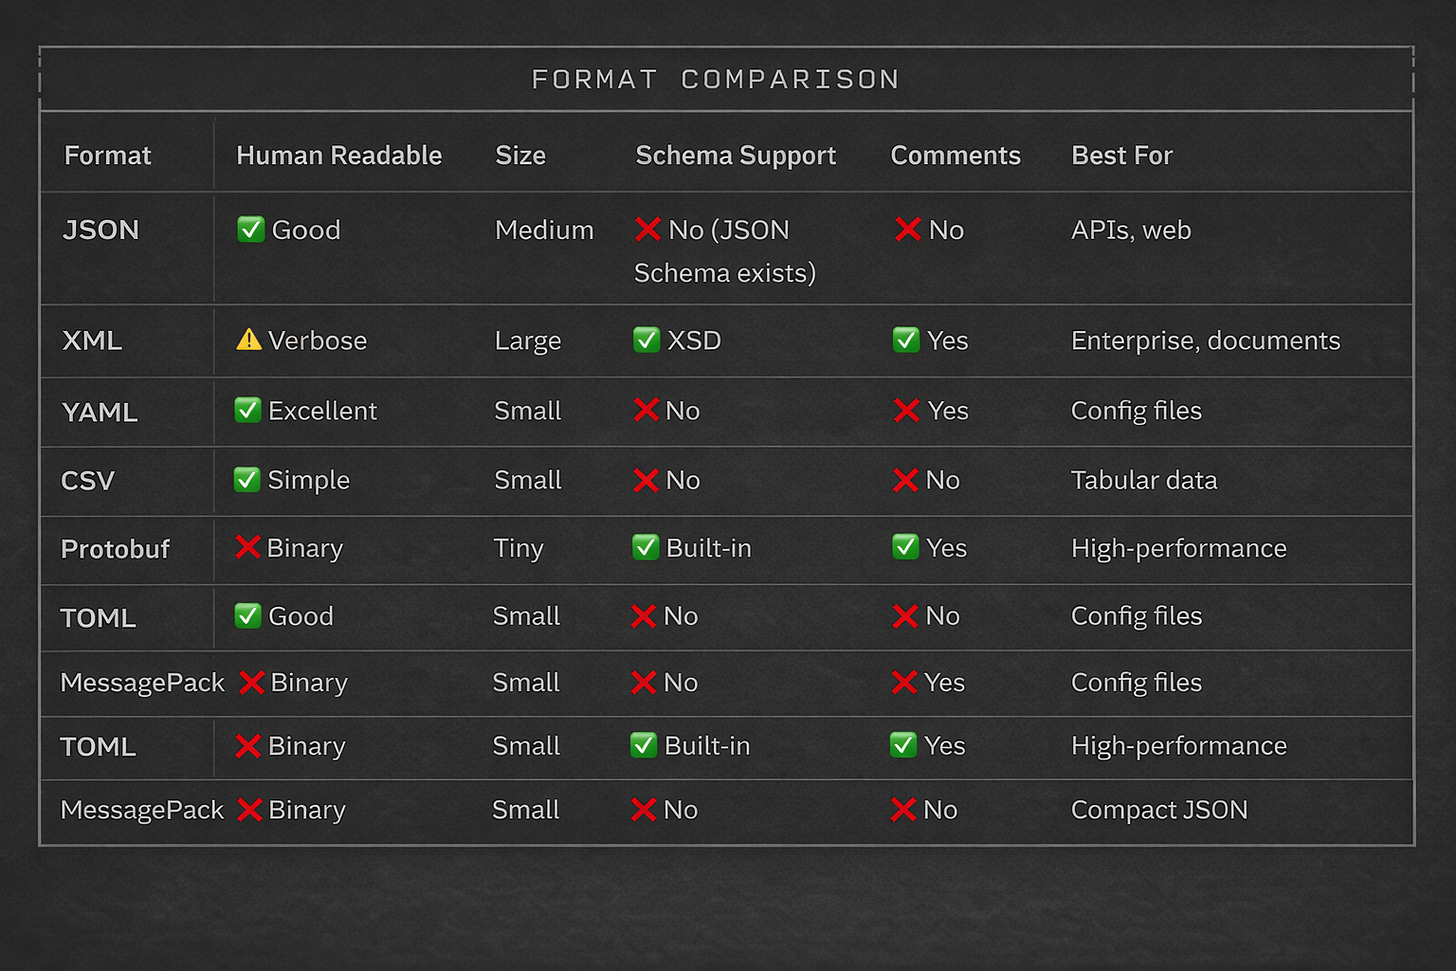This screenshot has height=971, width=1456.
Task: Click the red X in Protobuf's Human Readable cell
Action: click(x=247, y=547)
